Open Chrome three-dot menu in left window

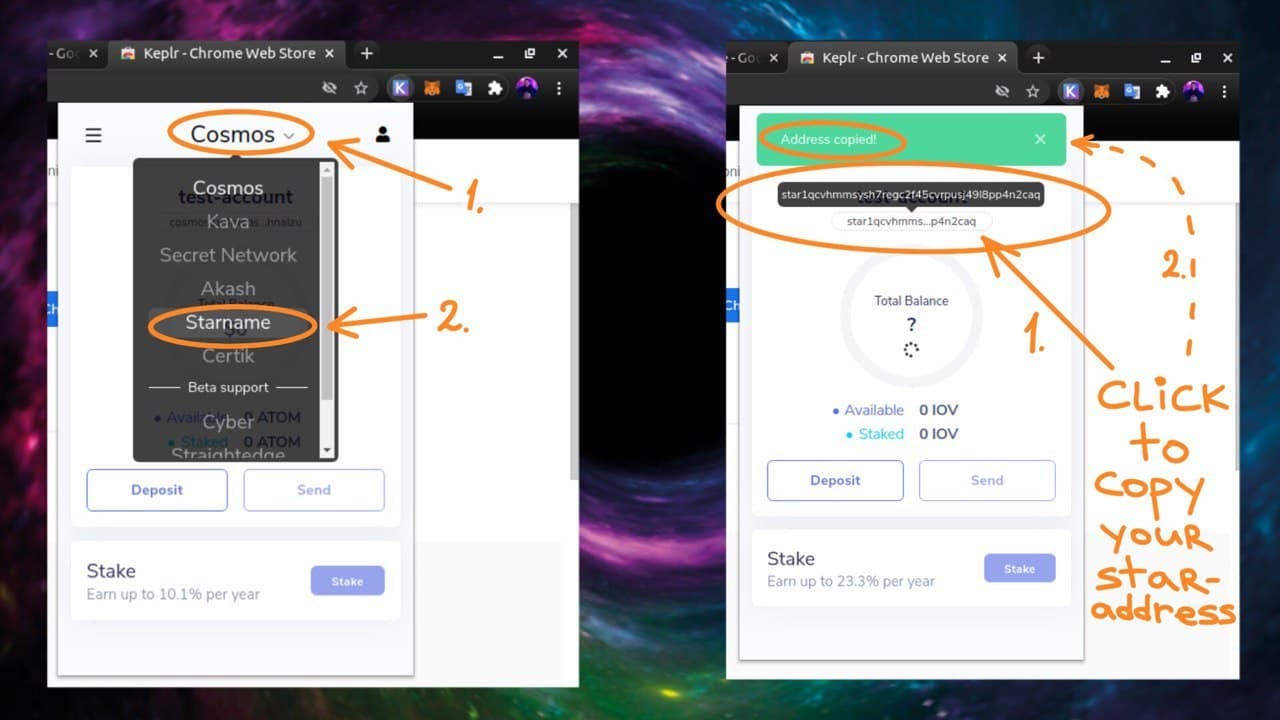(x=558, y=88)
